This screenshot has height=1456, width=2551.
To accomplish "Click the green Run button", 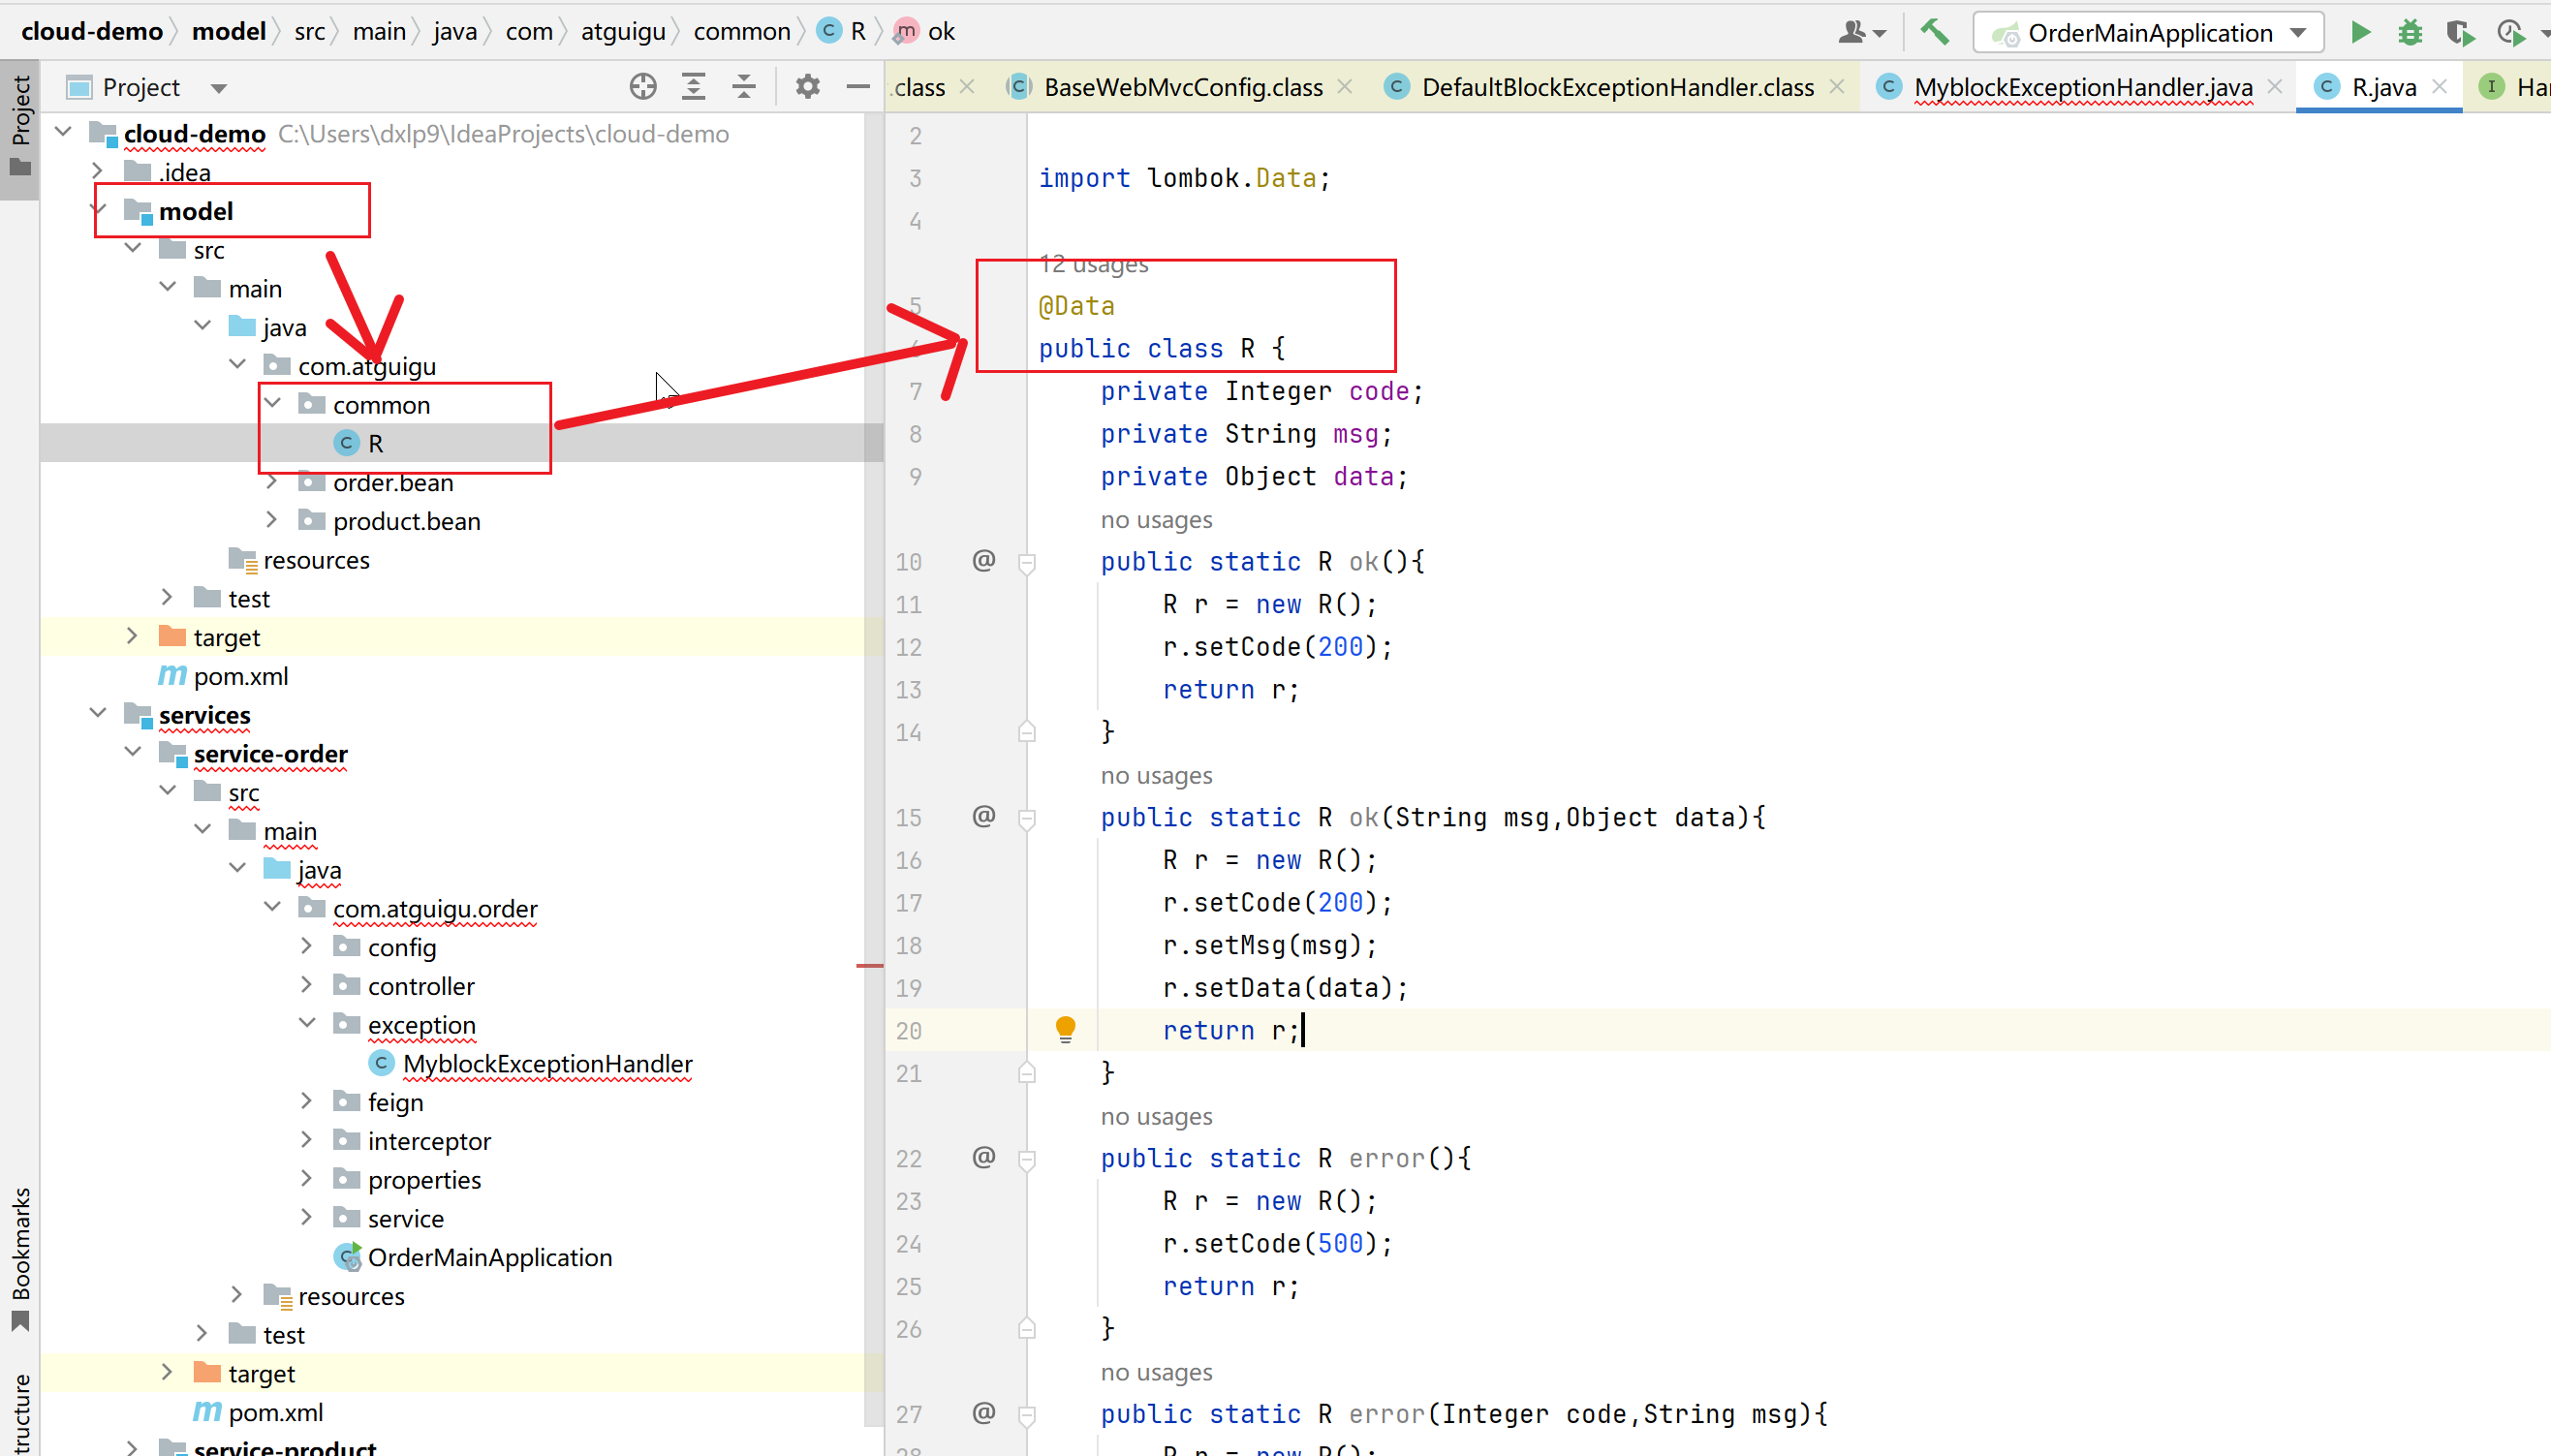I will tap(2360, 33).
